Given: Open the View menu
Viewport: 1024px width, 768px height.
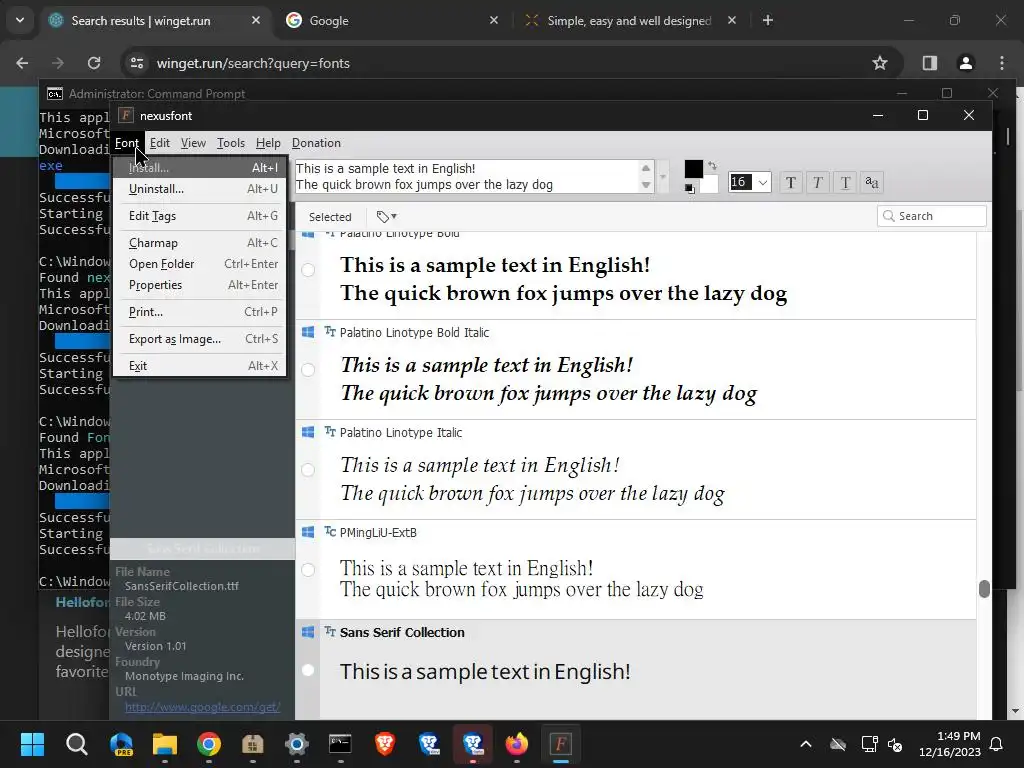Looking at the screenshot, I should point(193,143).
